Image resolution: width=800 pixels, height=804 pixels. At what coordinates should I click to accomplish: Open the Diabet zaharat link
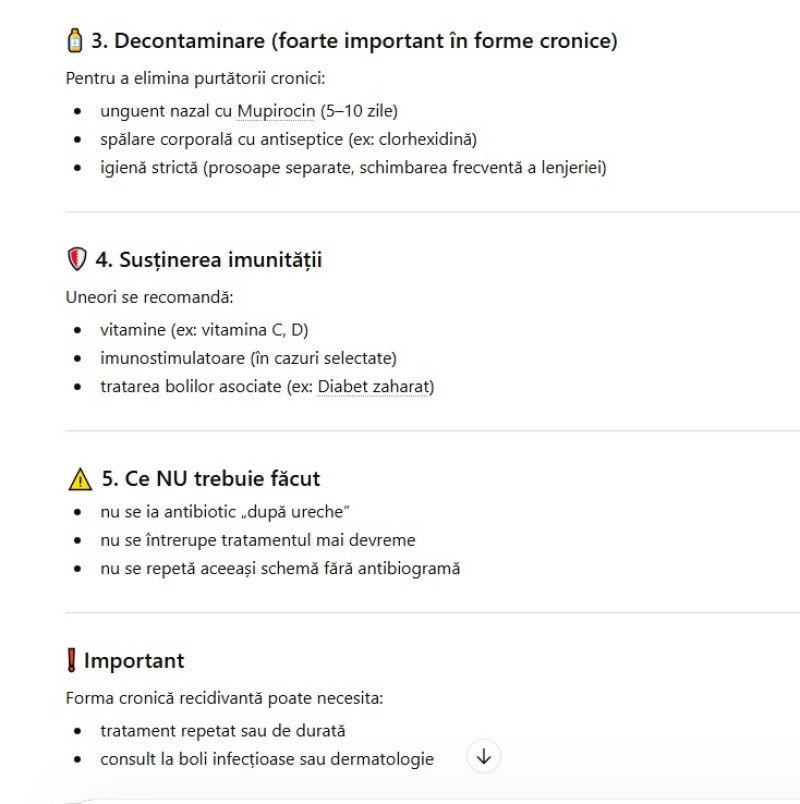point(373,386)
